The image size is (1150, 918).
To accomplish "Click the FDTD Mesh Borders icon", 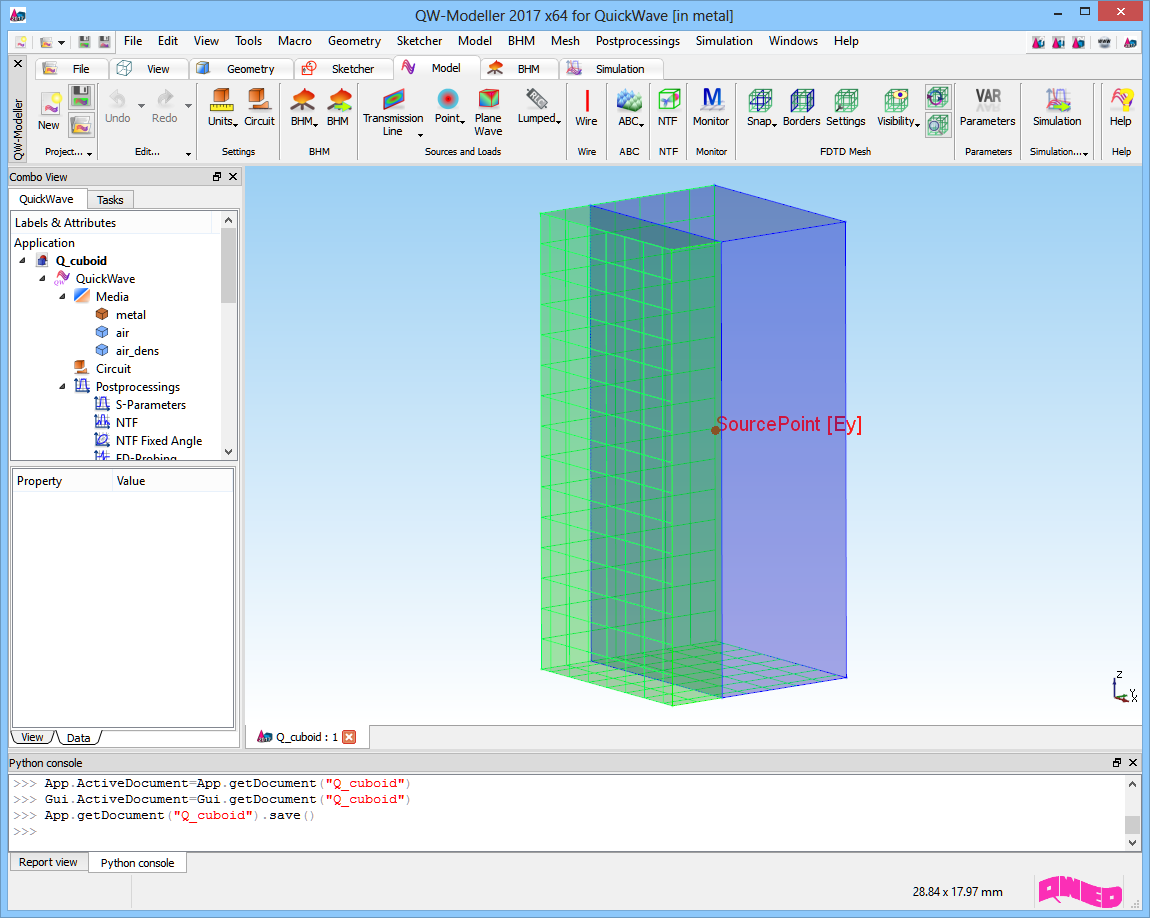I will (802, 100).
